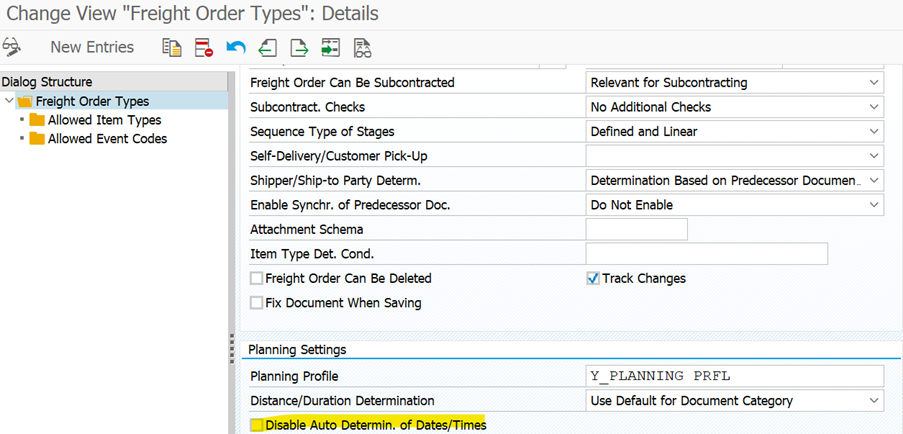The width and height of the screenshot is (903, 434).
Task: Select Allowed Item Types in tree
Action: coord(104,120)
